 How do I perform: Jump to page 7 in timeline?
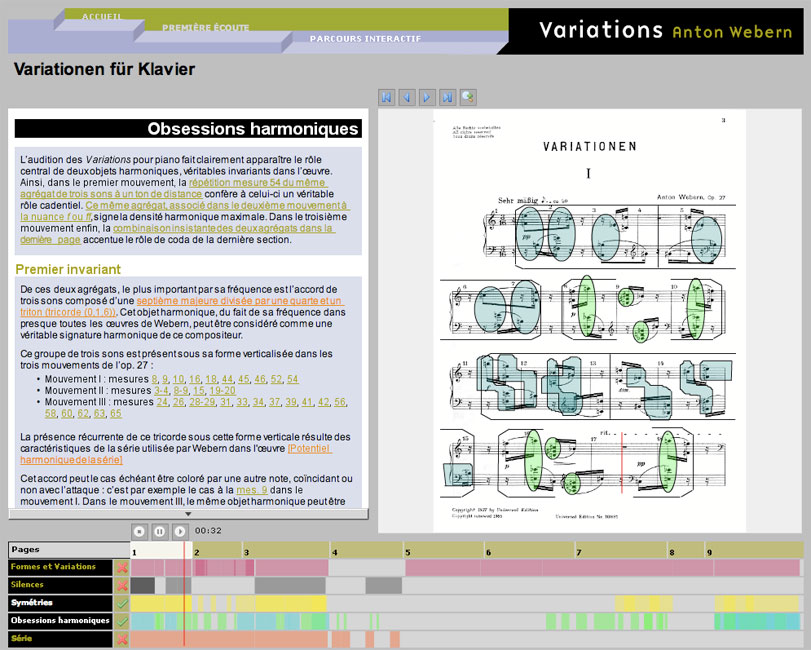coord(621,552)
